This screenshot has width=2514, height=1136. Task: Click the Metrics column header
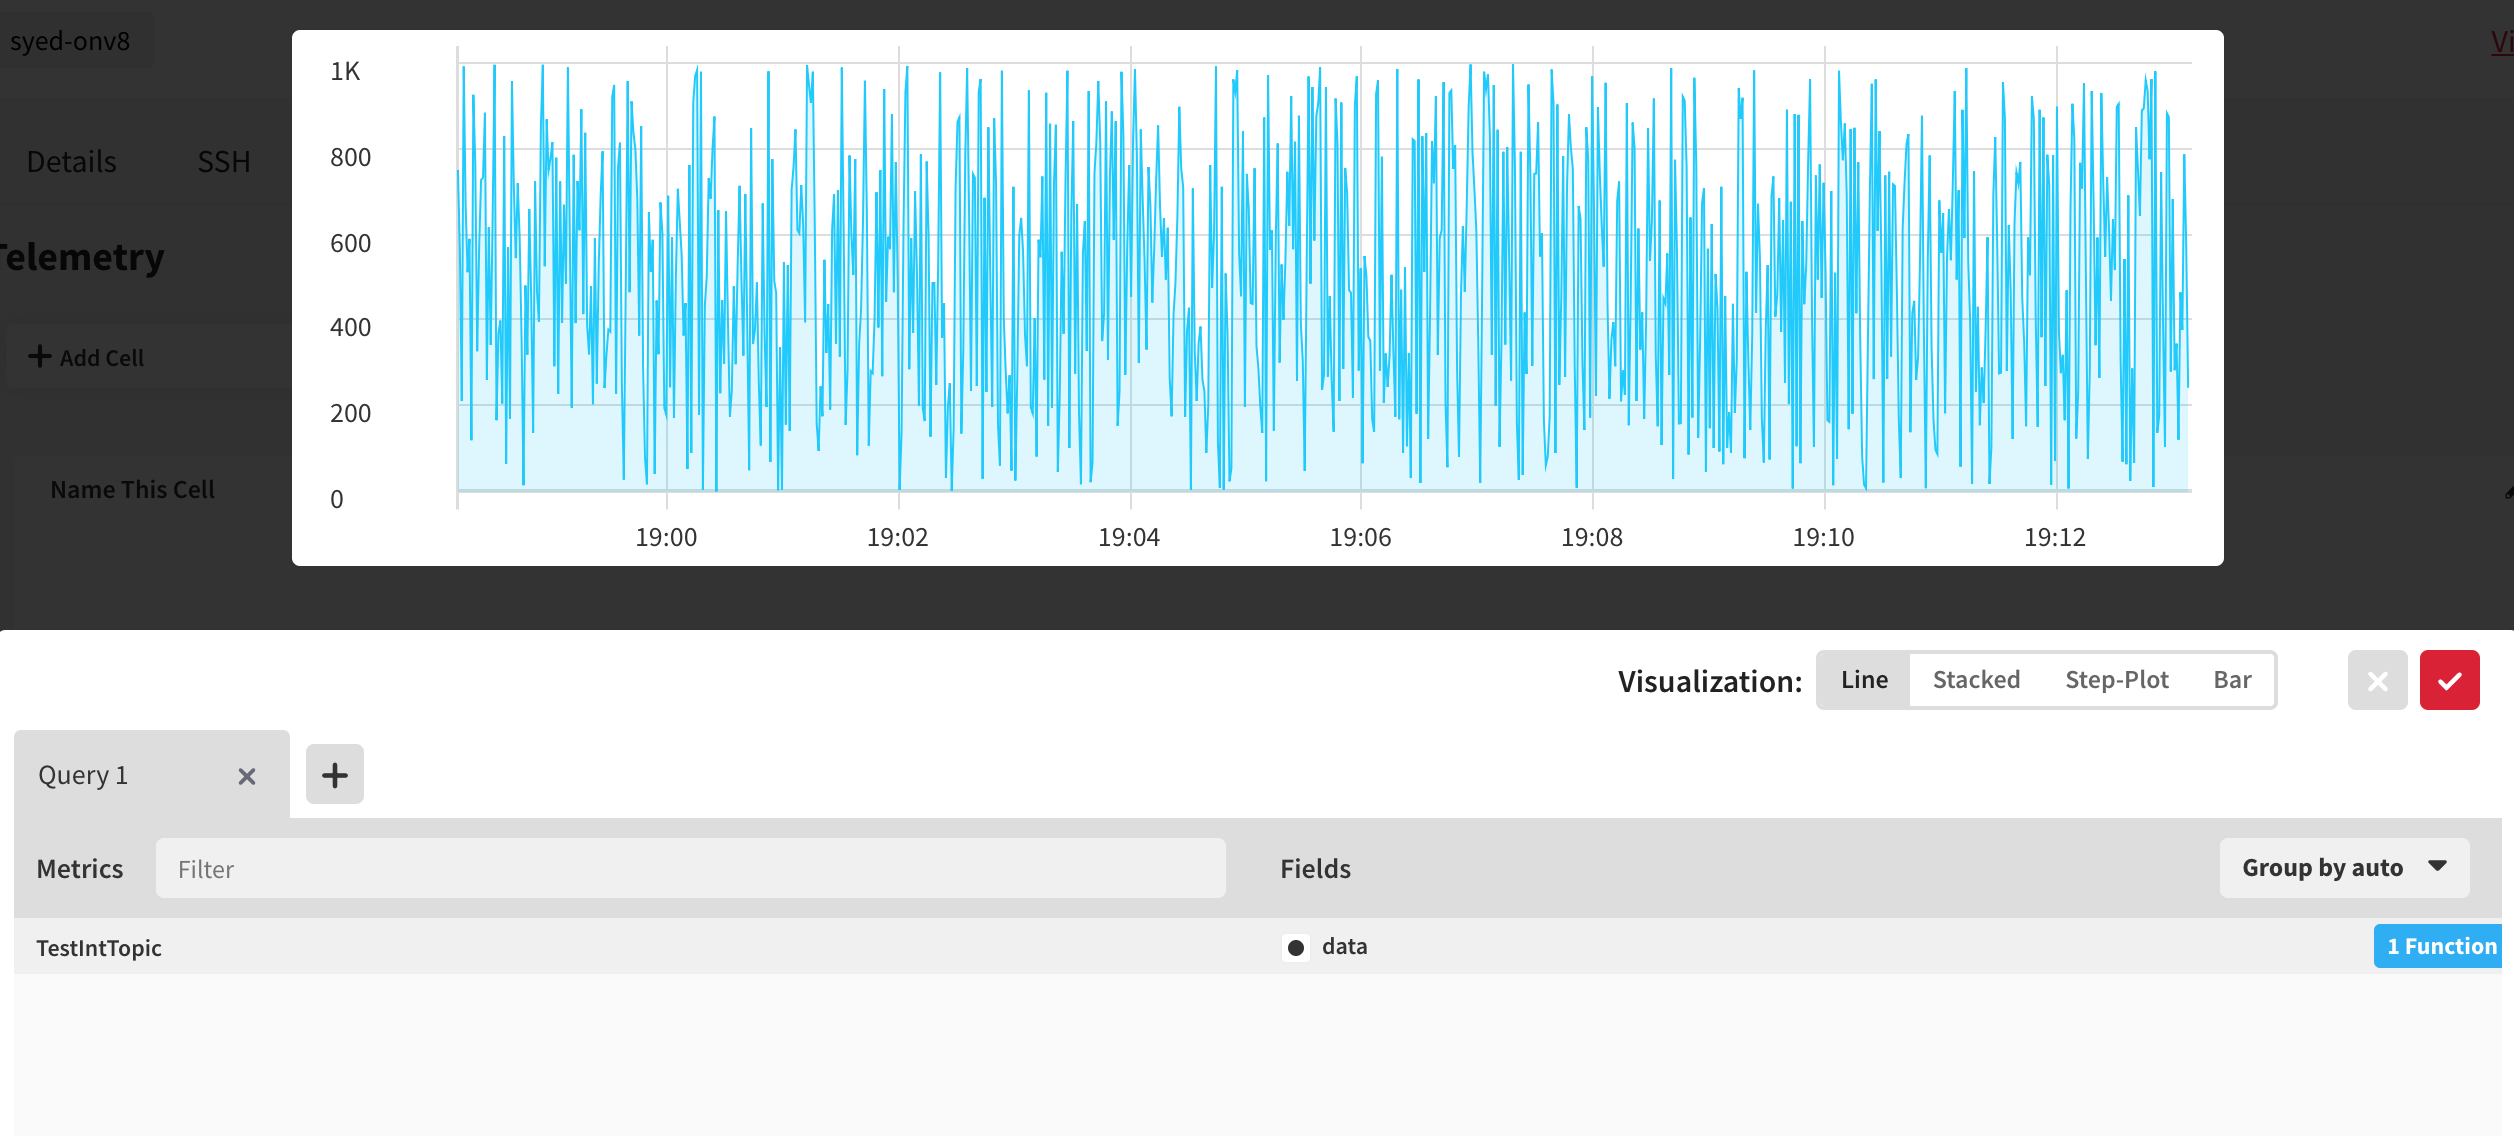[x=80, y=868]
